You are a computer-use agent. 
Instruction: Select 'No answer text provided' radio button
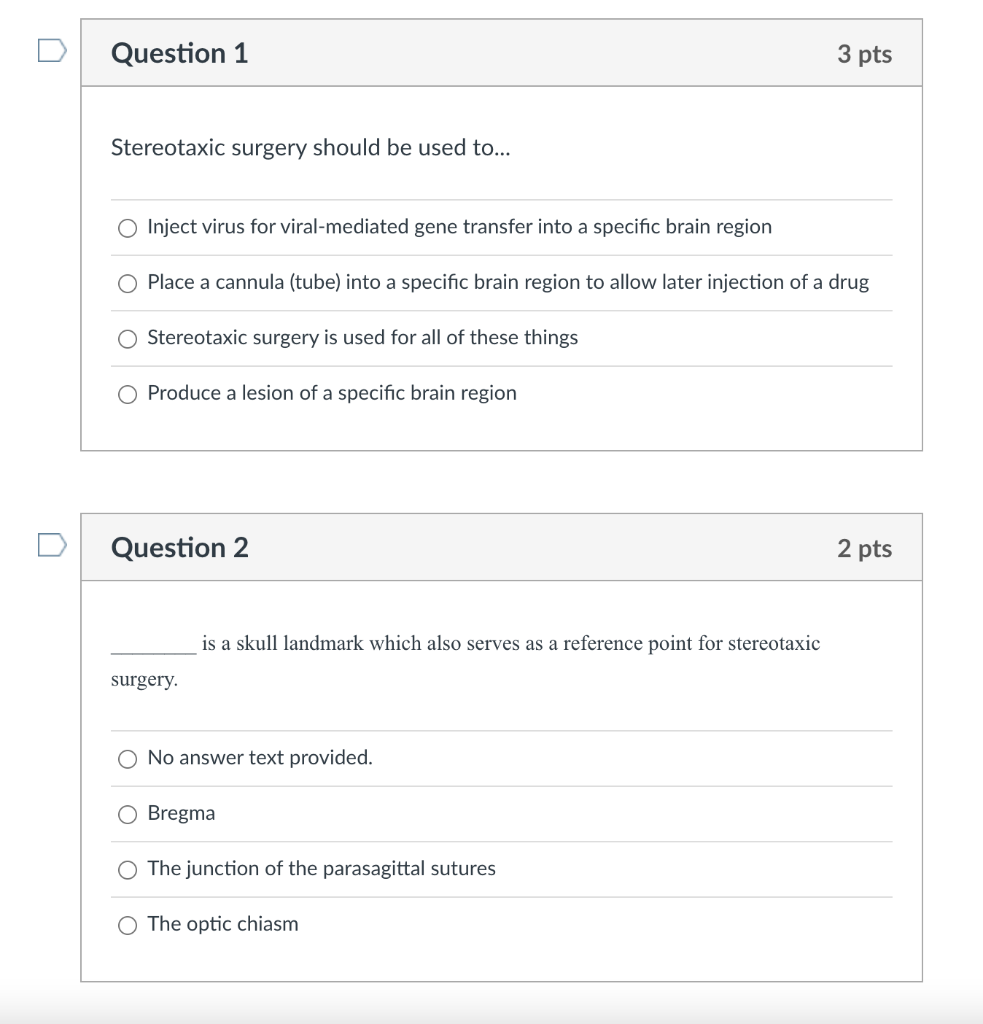tap(127, 759)
